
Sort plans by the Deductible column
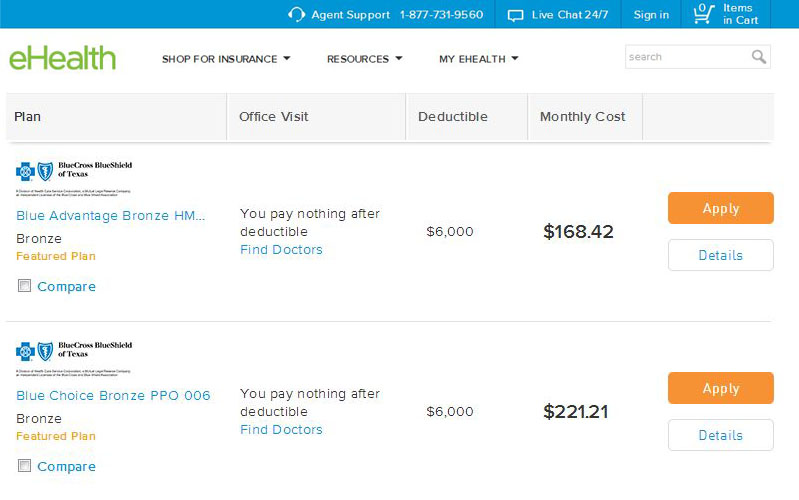(x=453, y=117)
